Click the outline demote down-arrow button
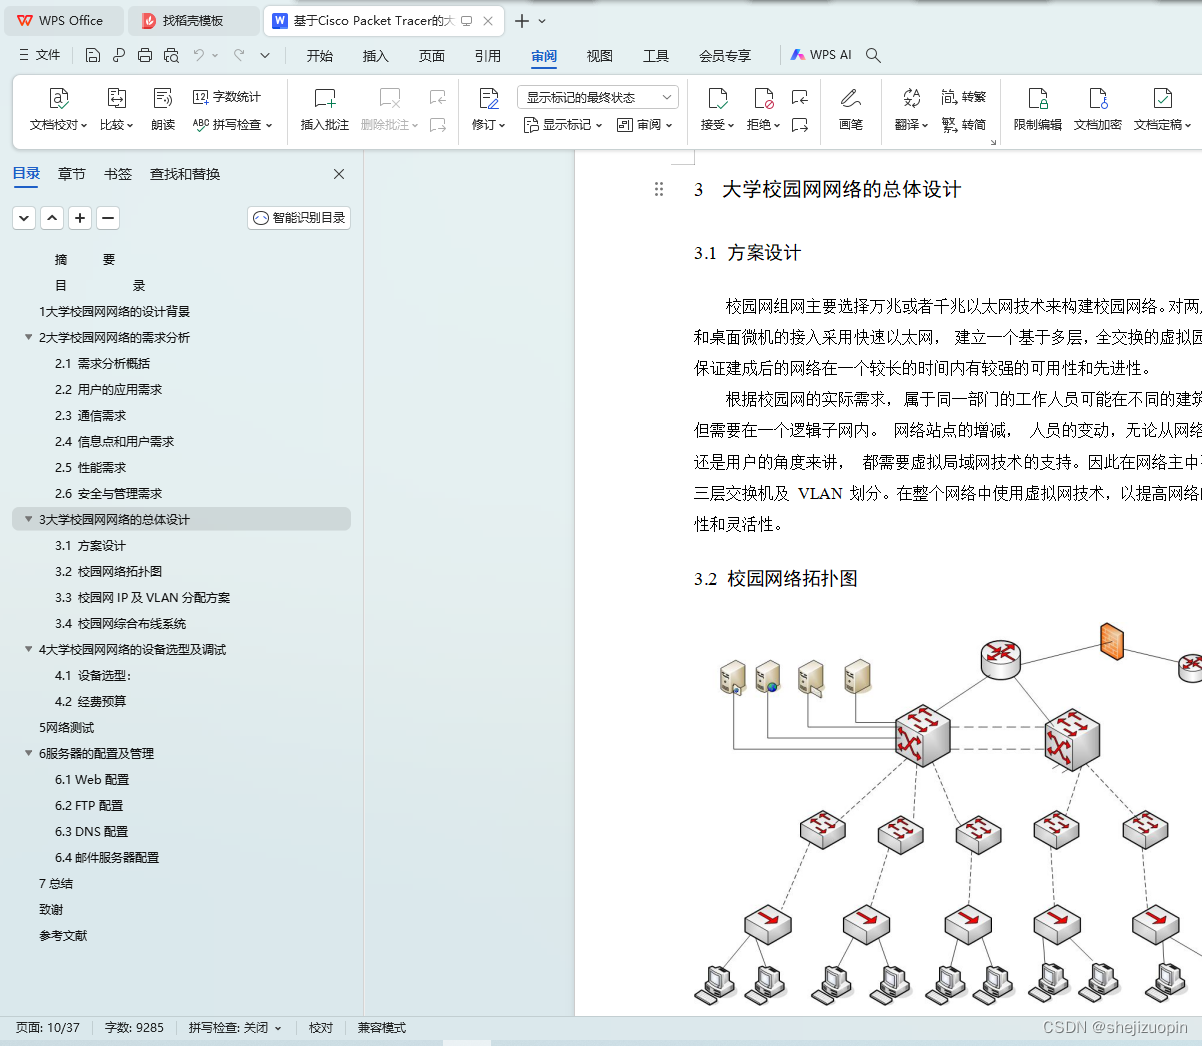1202x1046 pixels. pyautogui.click(x=25, y=218)
